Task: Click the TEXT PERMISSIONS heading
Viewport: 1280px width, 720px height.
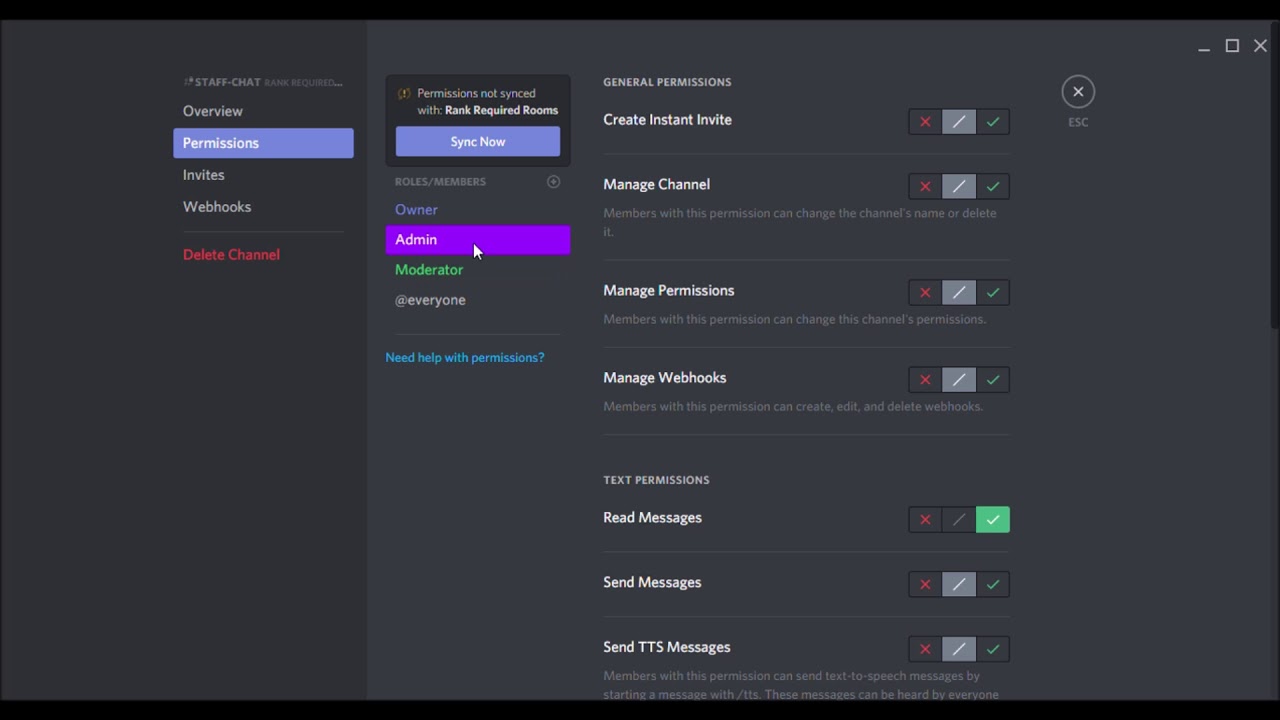Action: point(656,480)
